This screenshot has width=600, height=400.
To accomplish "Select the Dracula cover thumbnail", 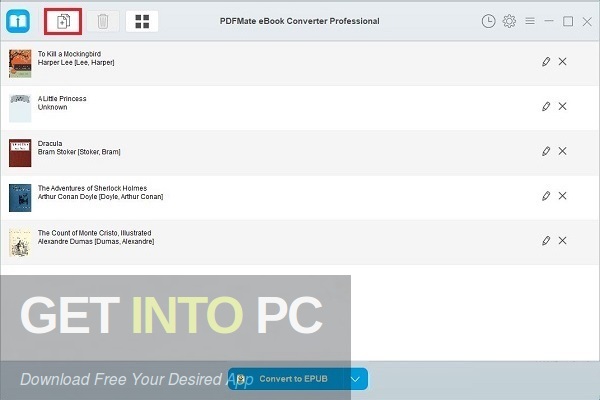I will click(20, 153).
